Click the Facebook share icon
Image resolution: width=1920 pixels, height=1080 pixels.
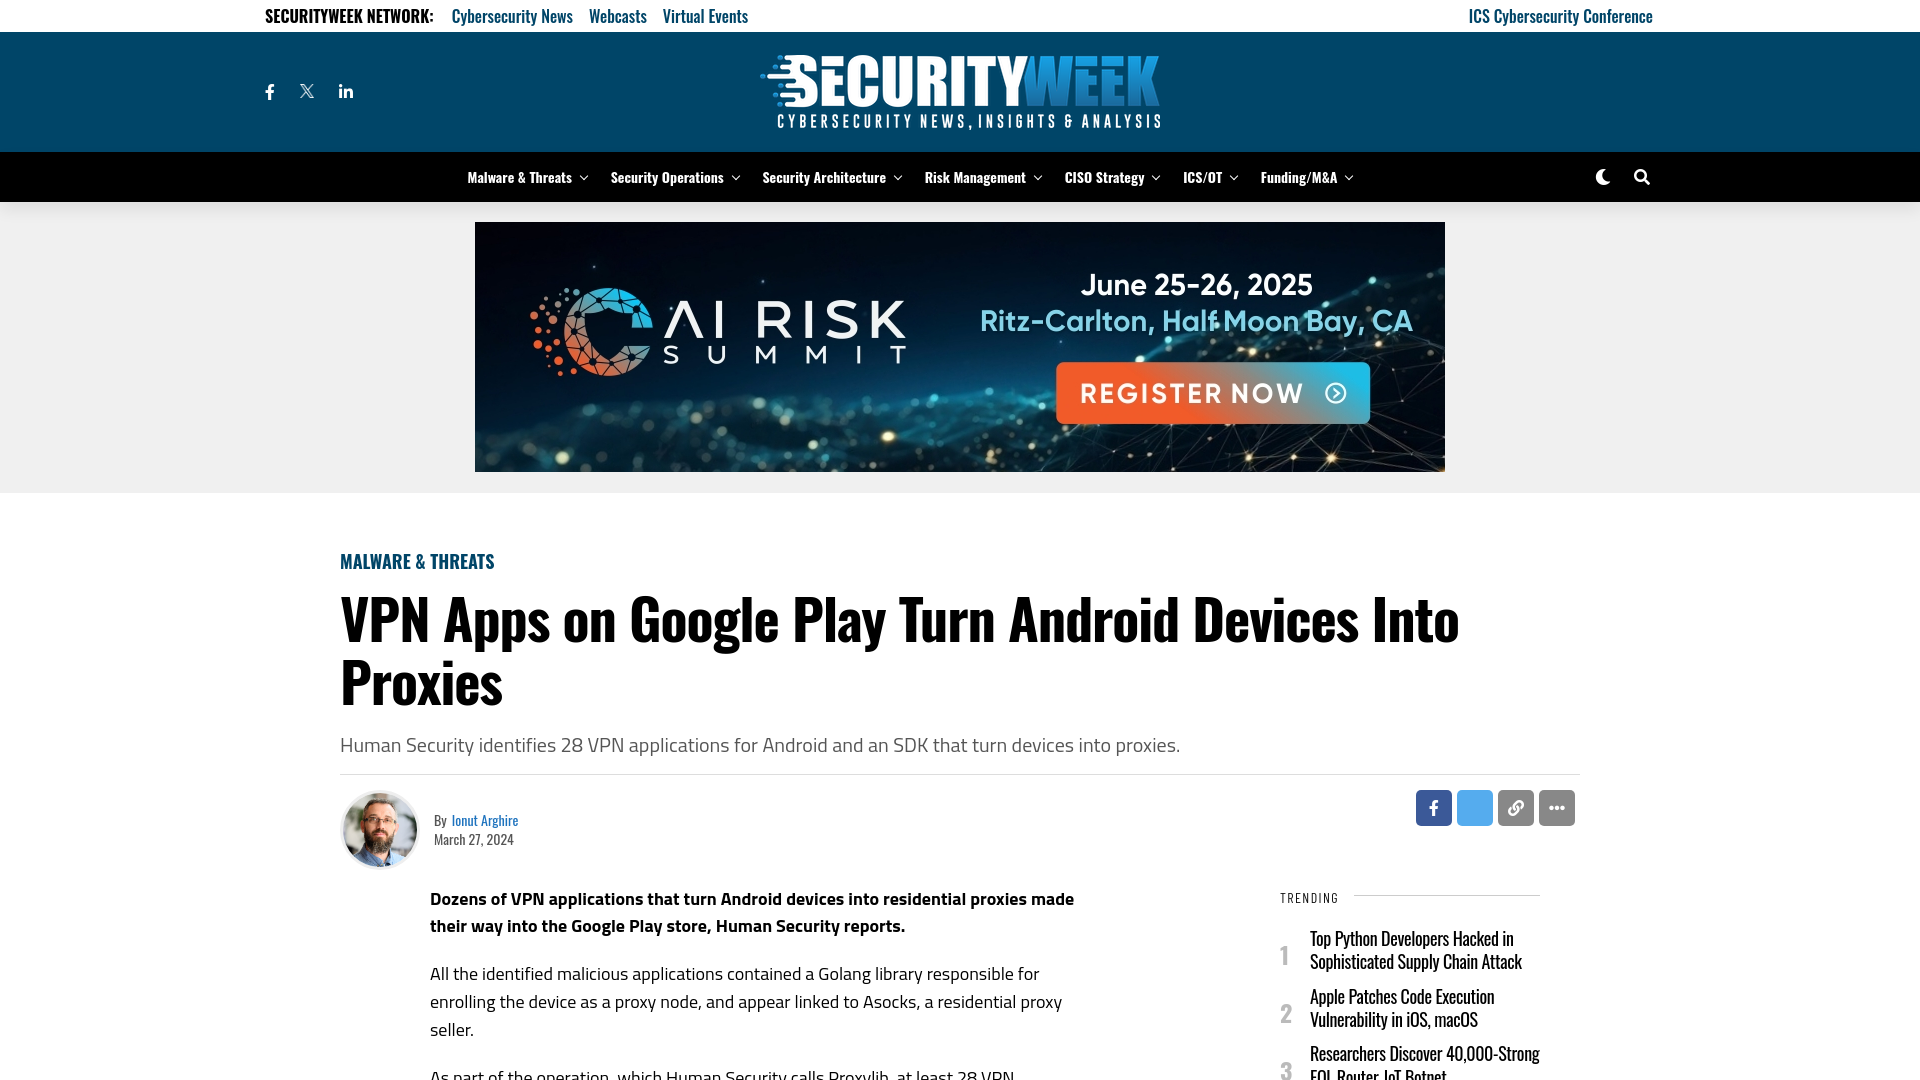(x=1433, y=807)
